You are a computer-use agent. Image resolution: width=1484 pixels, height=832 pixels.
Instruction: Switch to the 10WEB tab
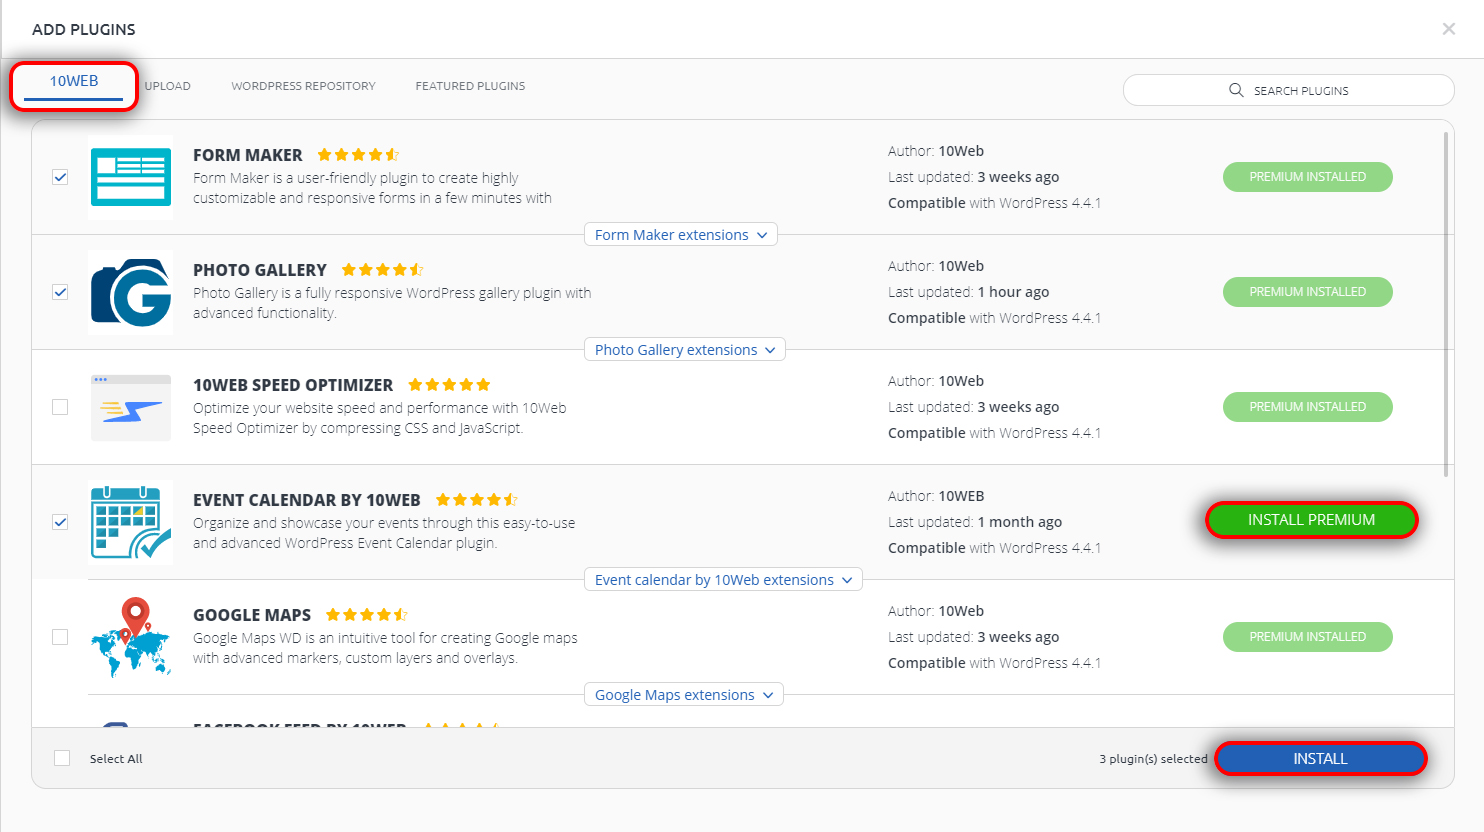tap(74, 82)
